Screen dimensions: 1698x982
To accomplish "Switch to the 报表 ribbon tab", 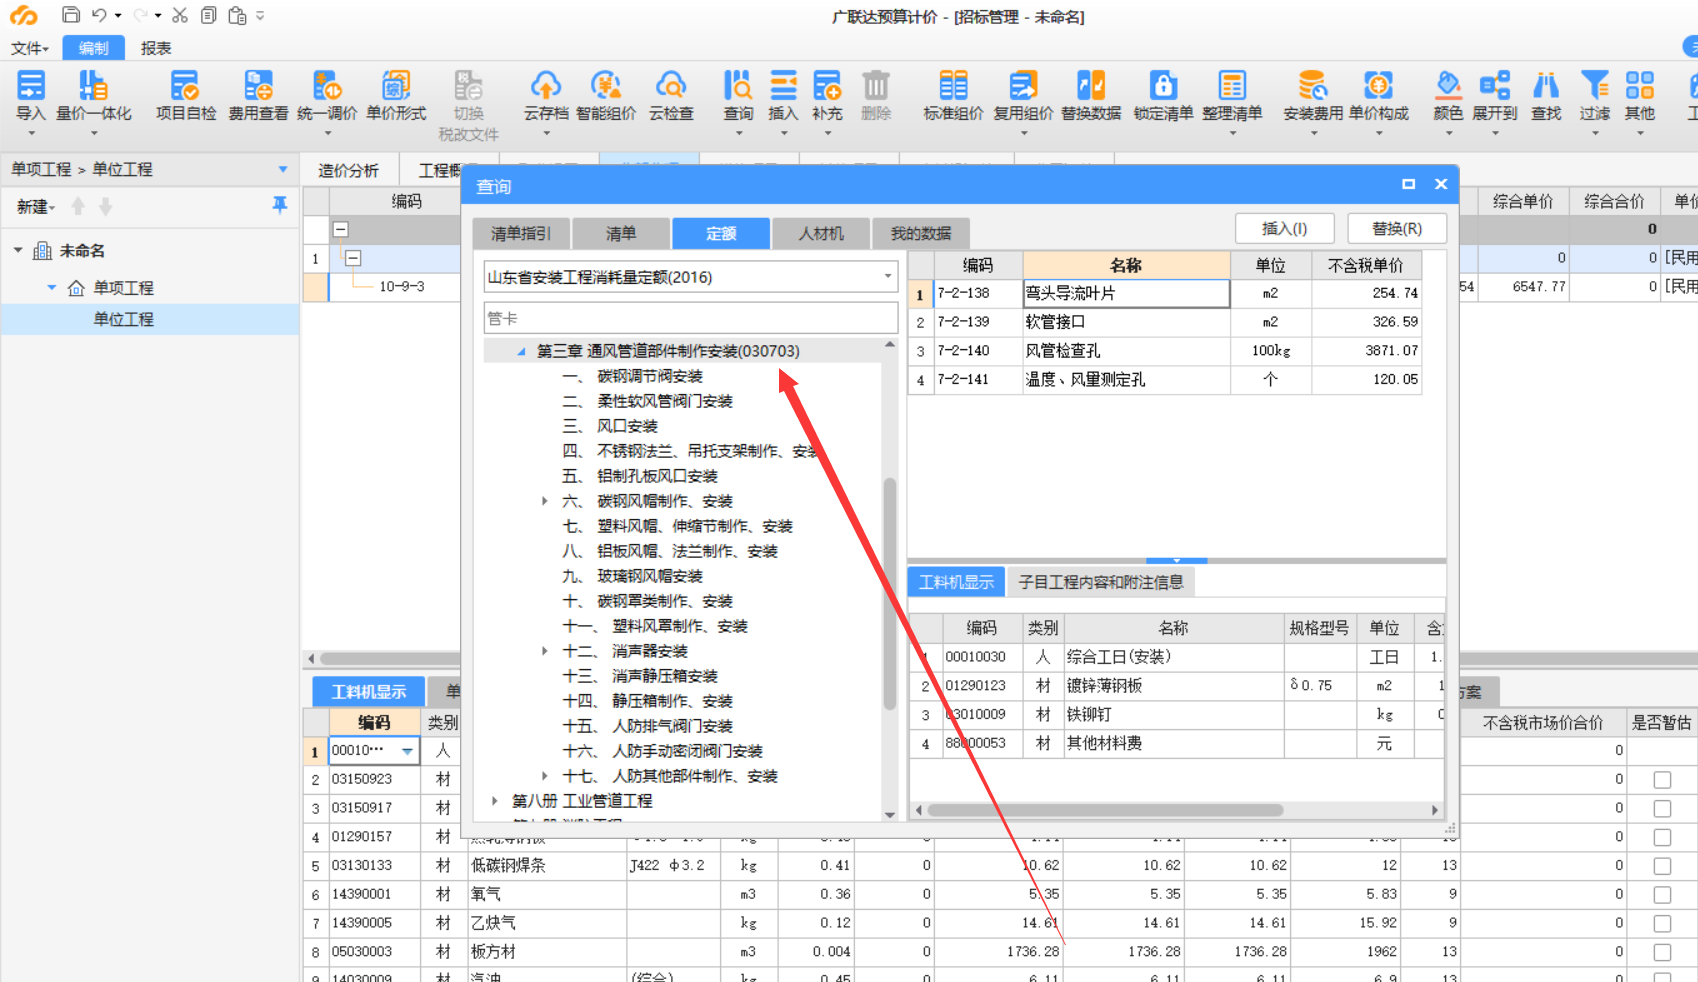I will pos(156,48).
